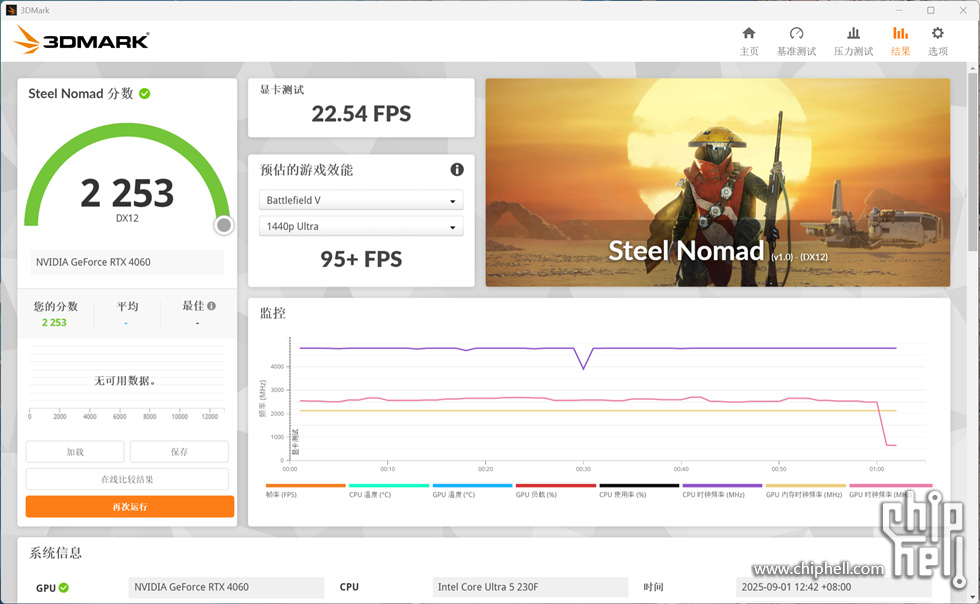Toggle 帧率 (FPS) orange legend
This screenshot has height=604, width=980.
click(x=305, y=491)
